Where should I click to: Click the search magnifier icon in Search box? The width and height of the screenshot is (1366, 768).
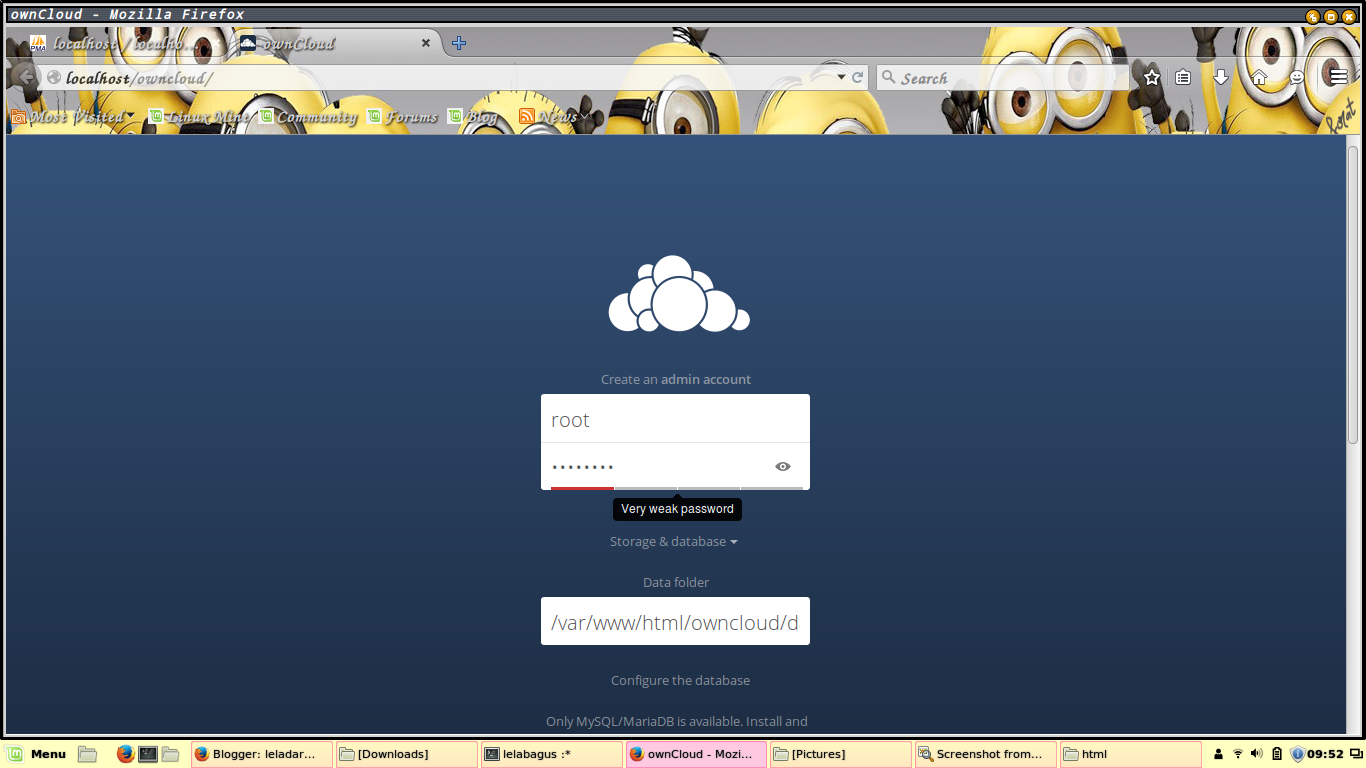[x=889, y=77]
